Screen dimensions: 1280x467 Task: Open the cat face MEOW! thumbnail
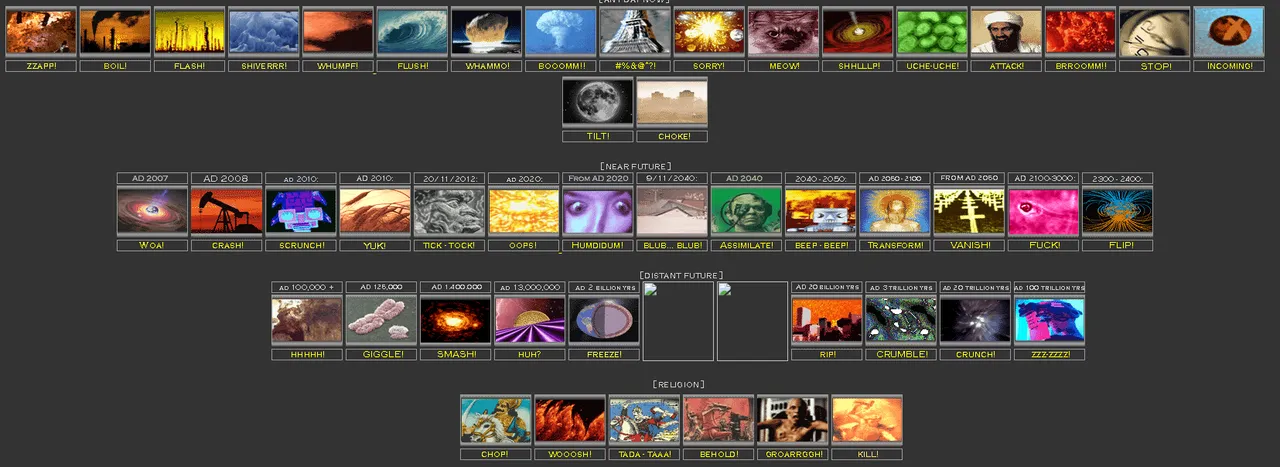click(x=783, y=32)
